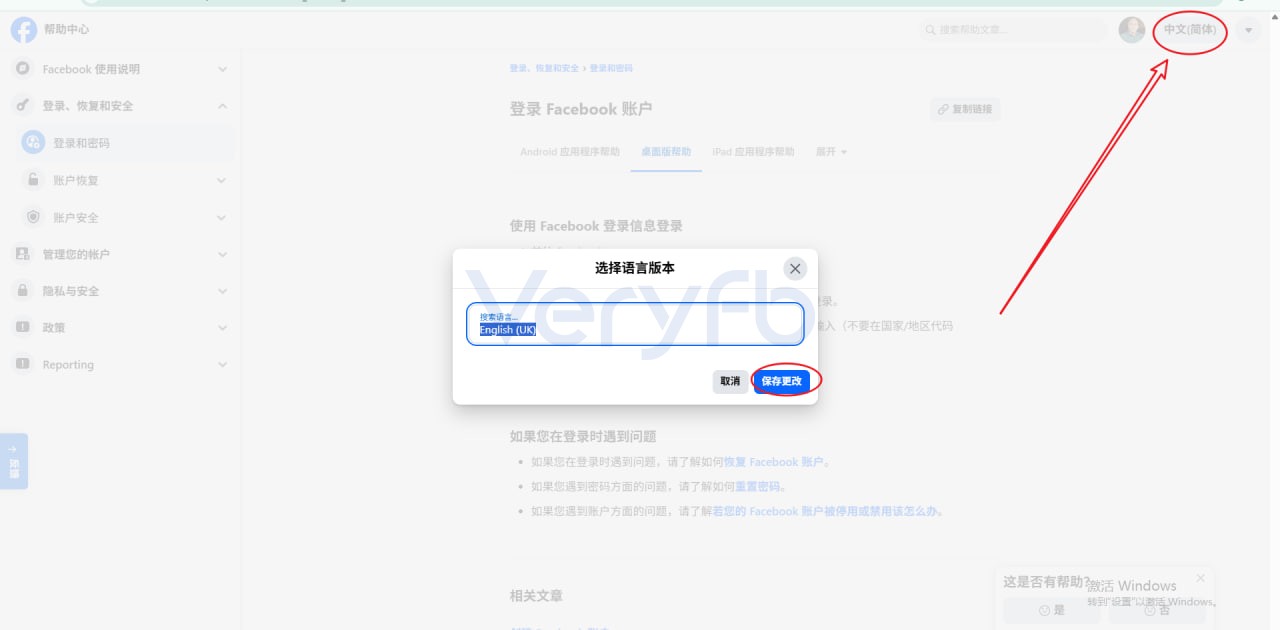Click the shield icon beside 账户安全
The height and width of the screenshot is (630, 1280).
point(33,217)
